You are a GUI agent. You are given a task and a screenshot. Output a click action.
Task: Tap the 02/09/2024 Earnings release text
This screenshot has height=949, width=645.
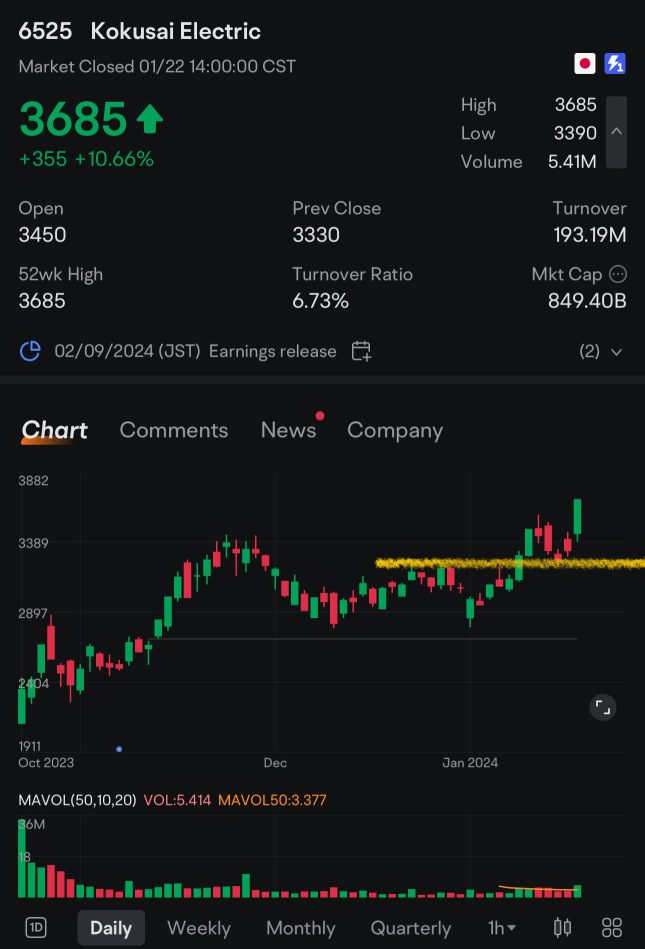pyautogui.click(x=195, y=351)
